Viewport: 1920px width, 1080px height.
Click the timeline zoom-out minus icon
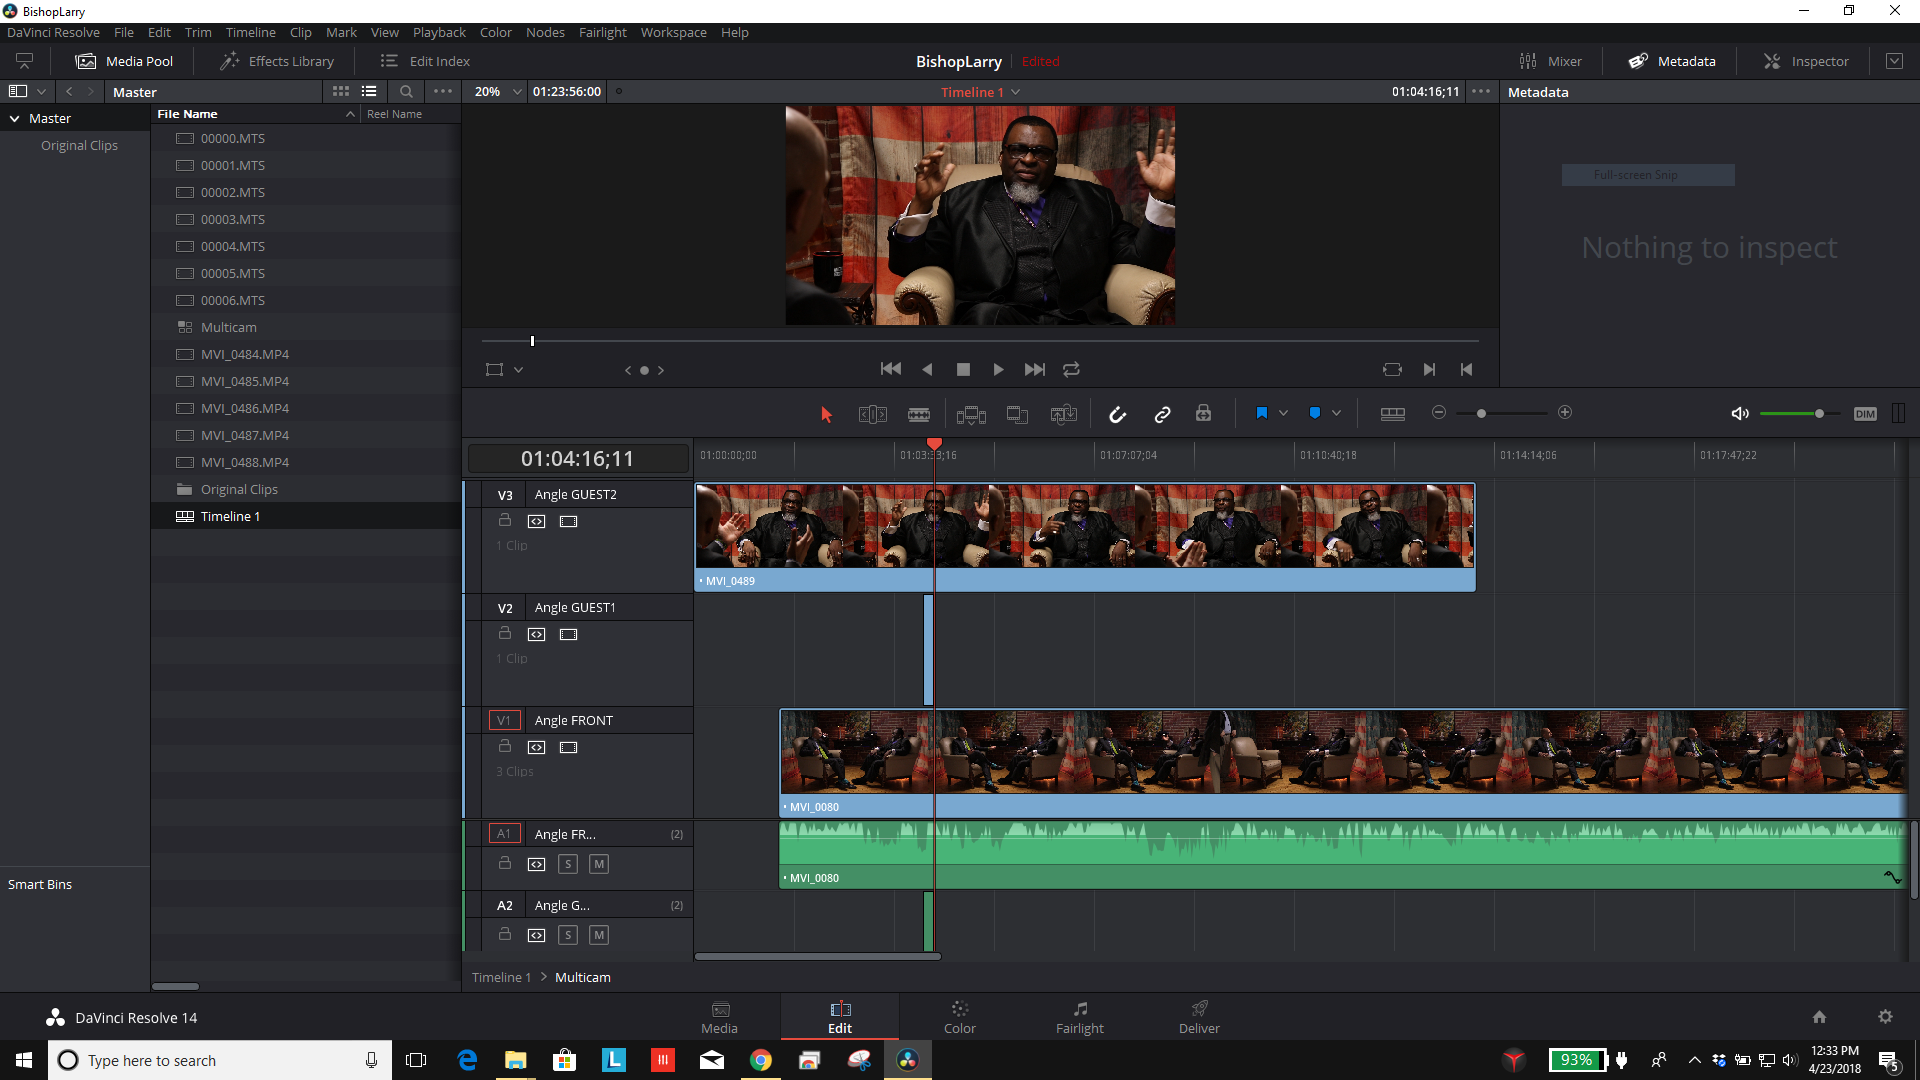coord(1439,413)
